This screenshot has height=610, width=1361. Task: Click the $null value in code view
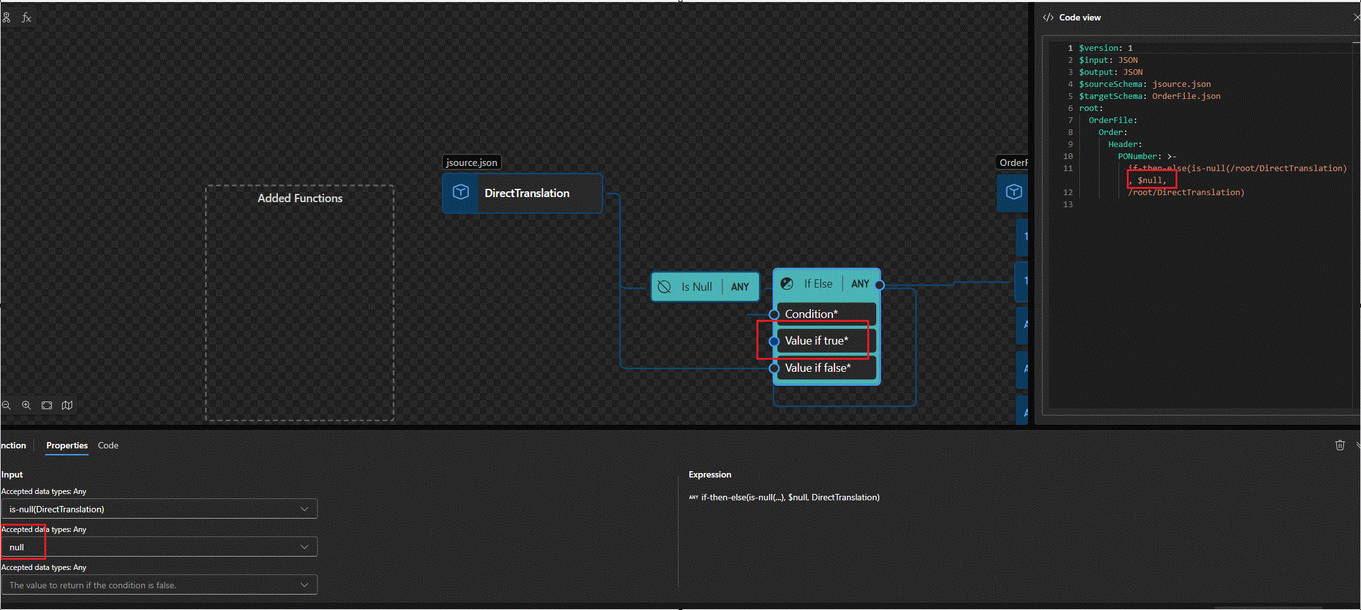1151,180
